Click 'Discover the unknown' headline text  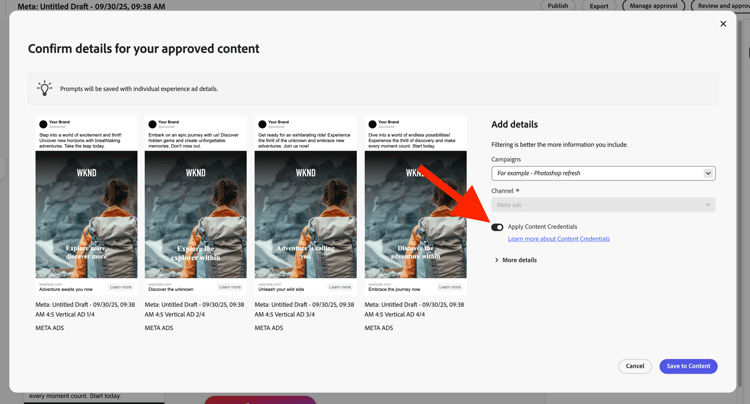[171, 289]
